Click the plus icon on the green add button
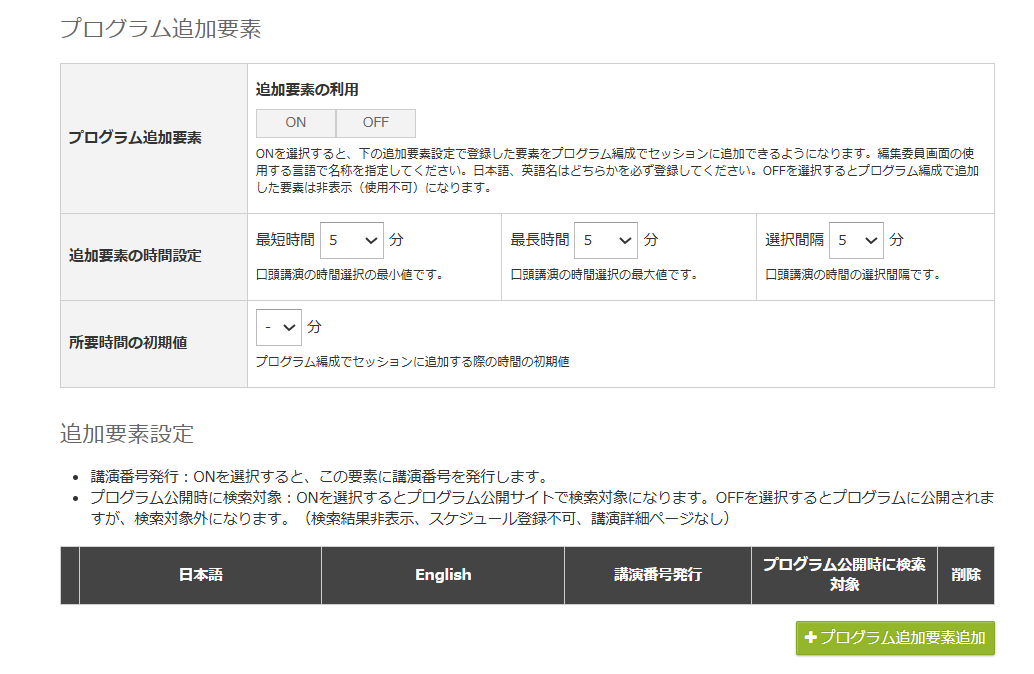Viewport: 1034px width, 674px height. tap(810, 638)
